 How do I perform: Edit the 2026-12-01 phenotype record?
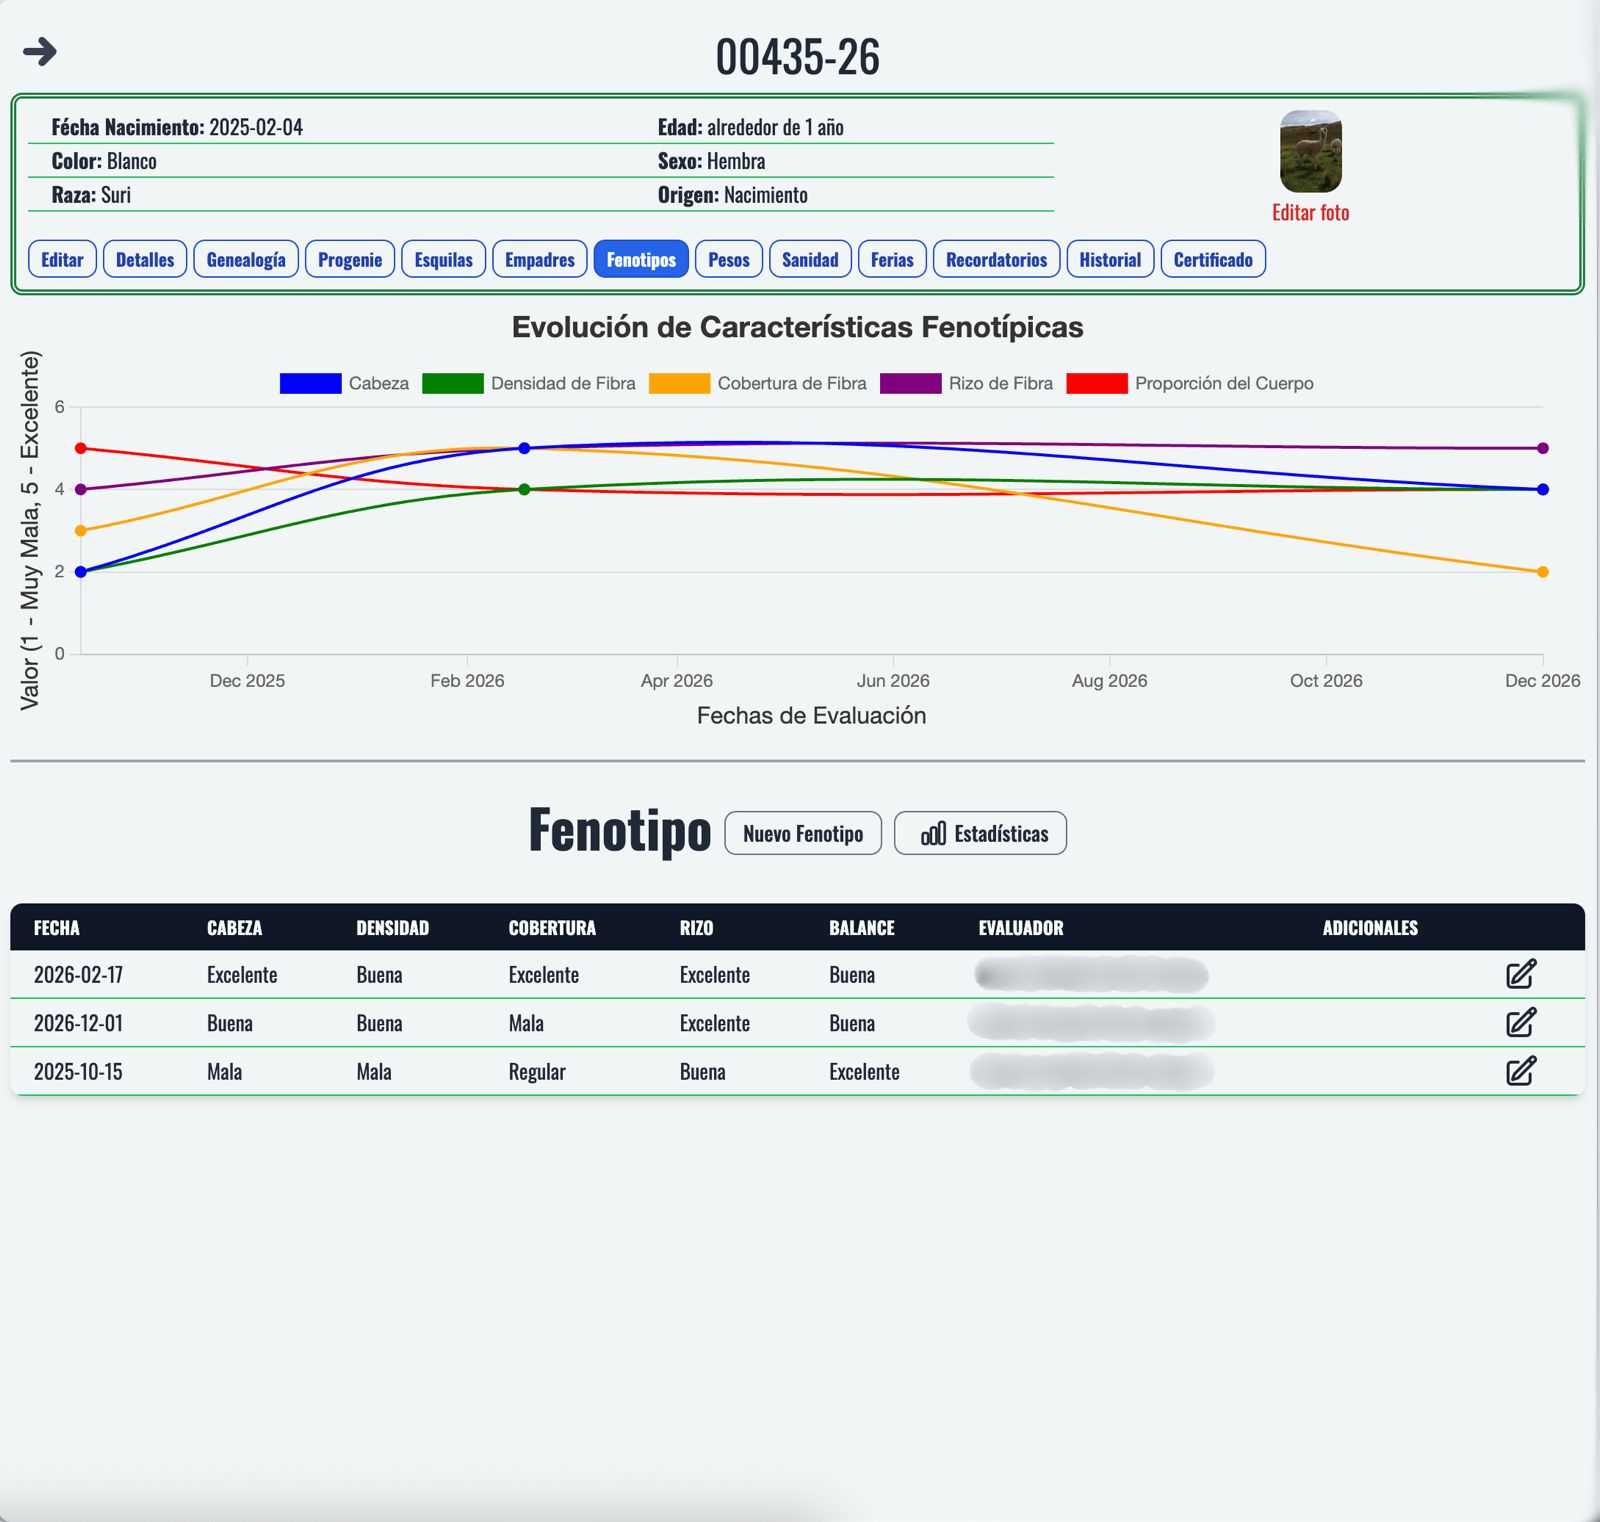tap(1521, 1022)
